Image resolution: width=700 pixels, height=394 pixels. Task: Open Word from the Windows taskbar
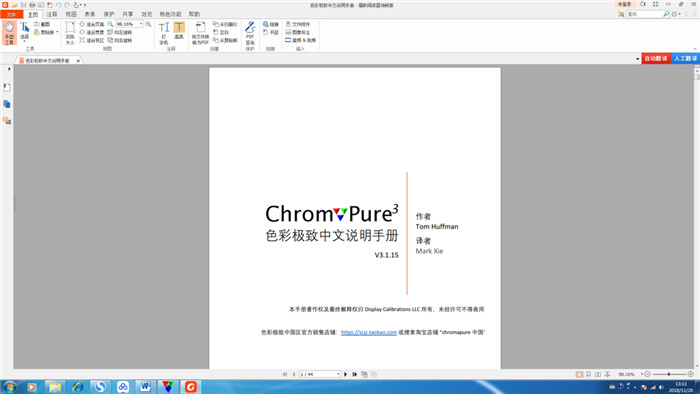145,387
